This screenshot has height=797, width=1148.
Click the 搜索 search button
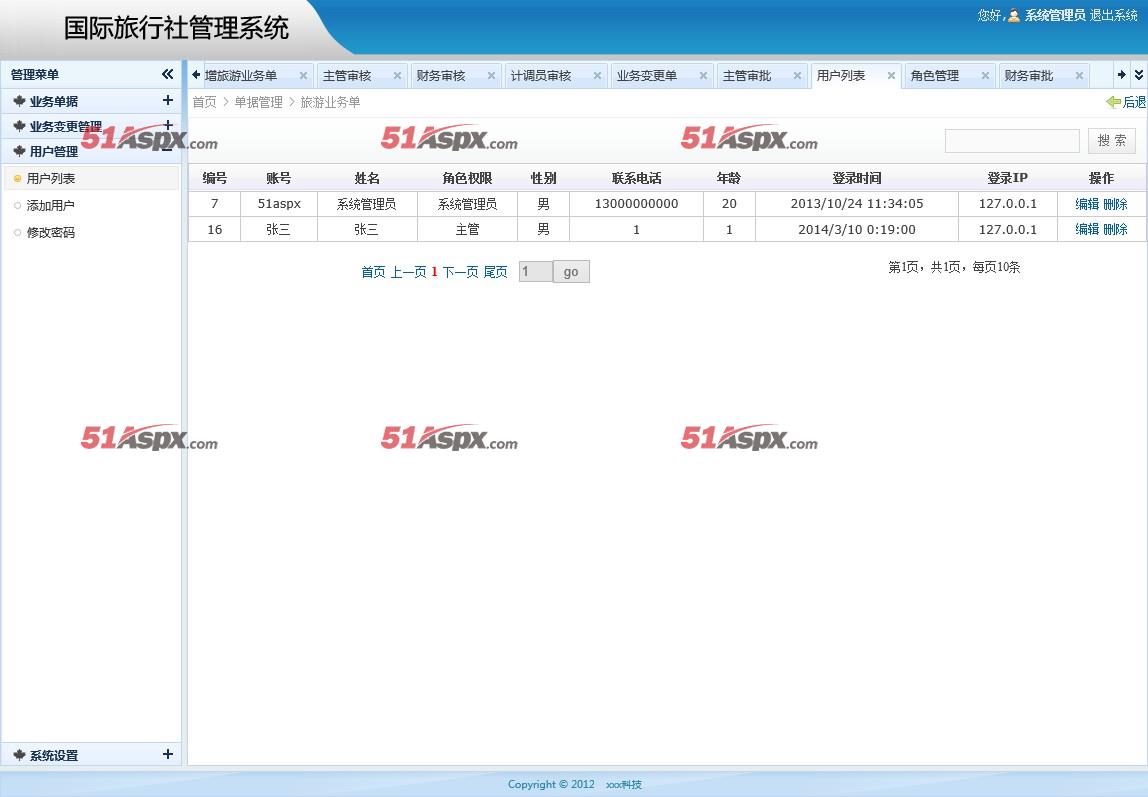point(1111,141)
